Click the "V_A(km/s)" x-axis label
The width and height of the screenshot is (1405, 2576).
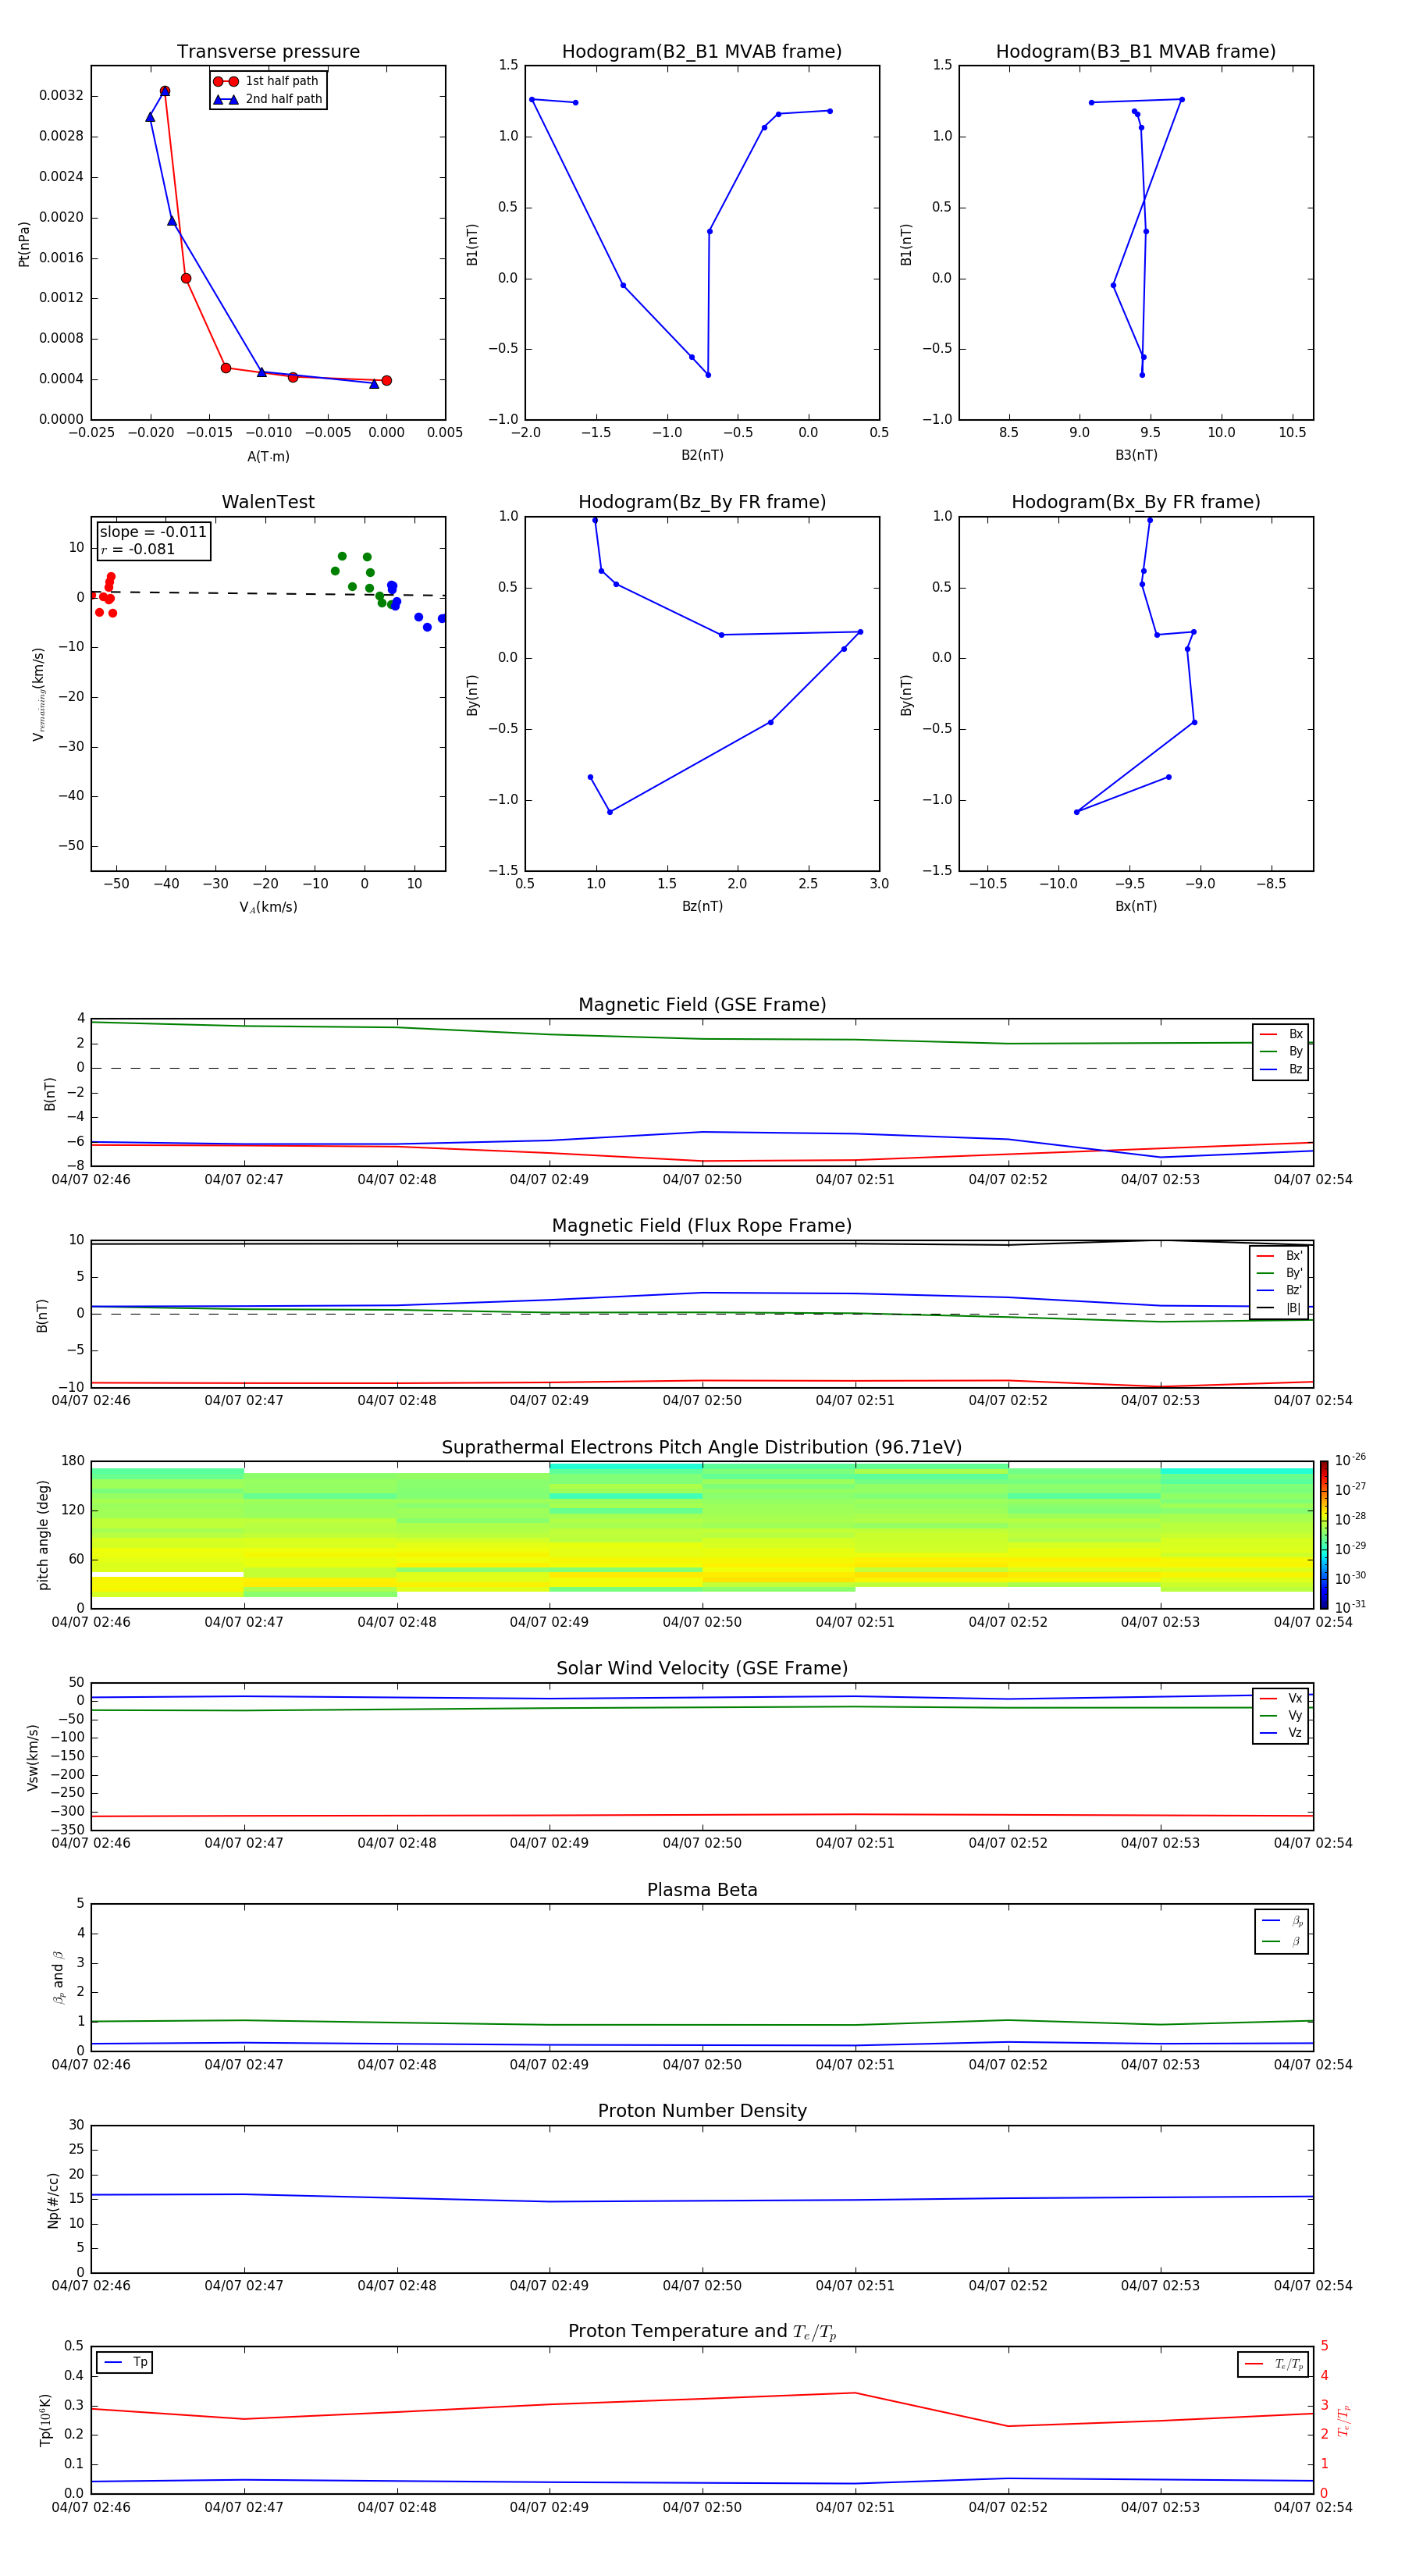[x=268, y=907]
